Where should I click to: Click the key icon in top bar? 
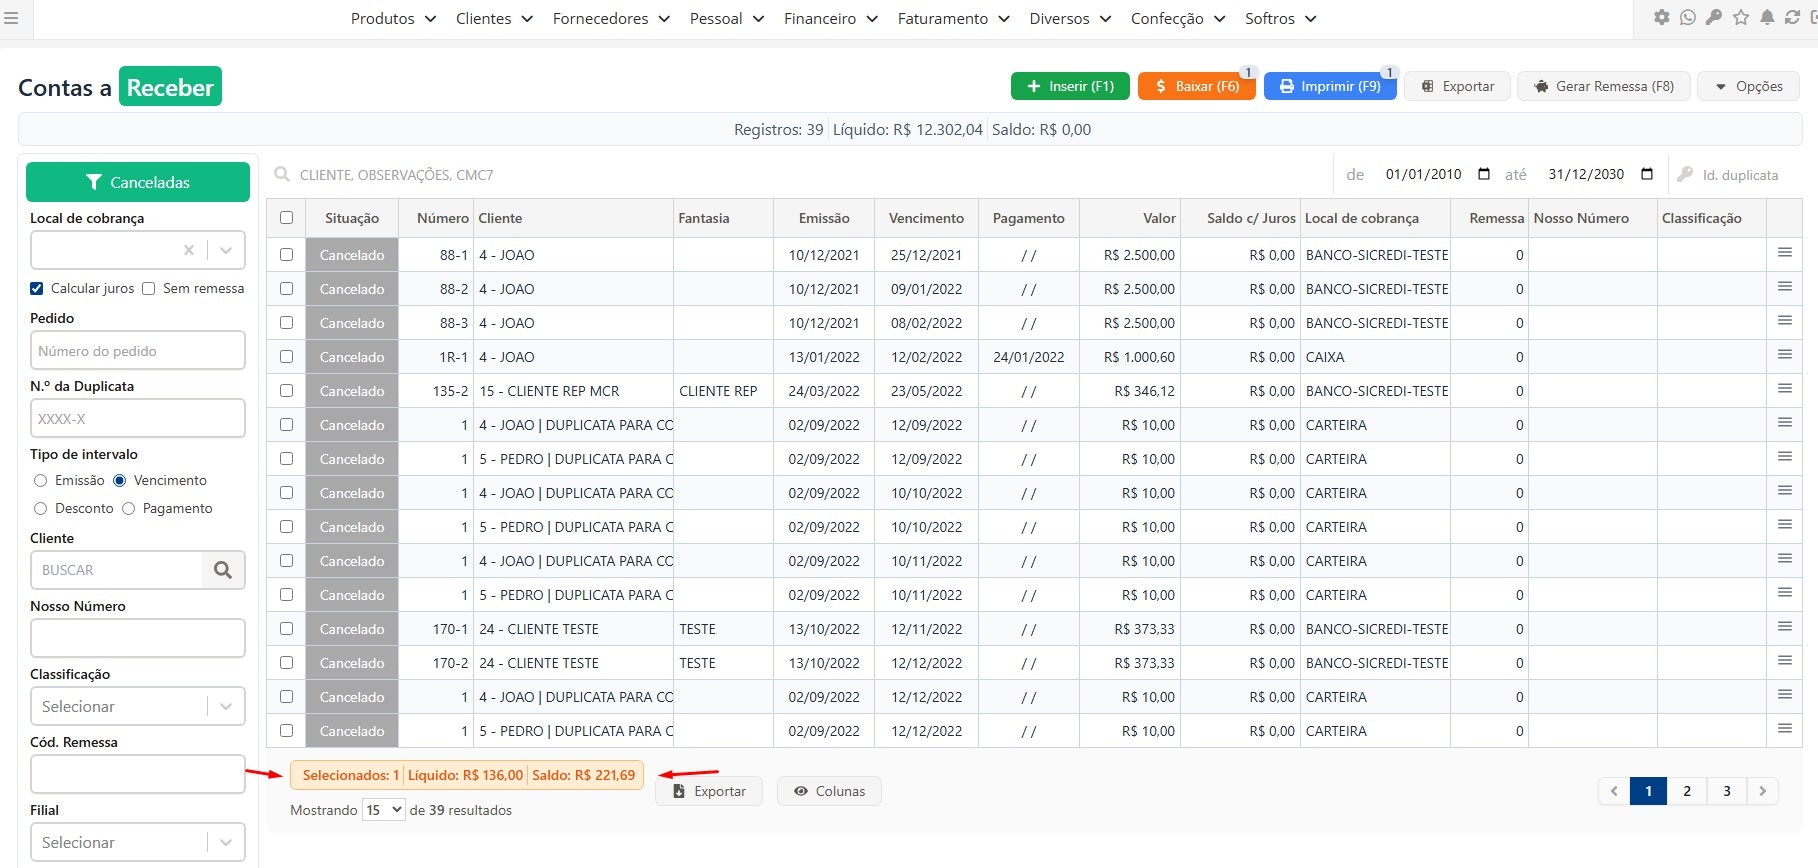[x=1714, y=17]
